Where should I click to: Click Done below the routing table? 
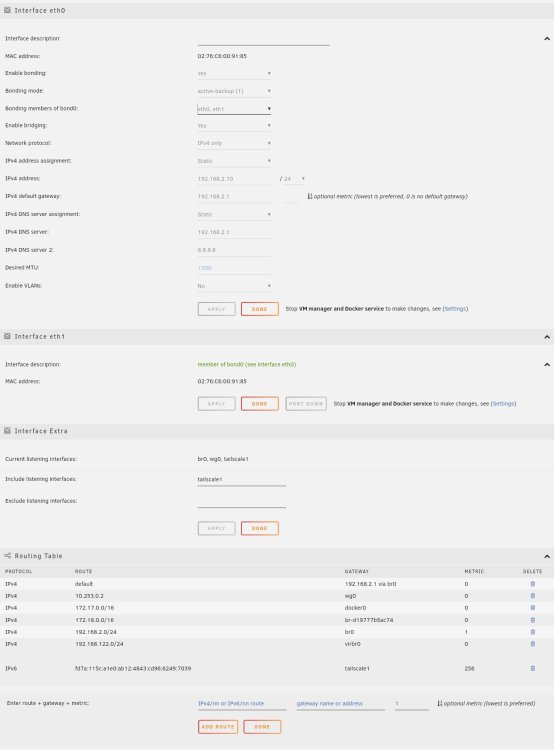coord(262,727)
